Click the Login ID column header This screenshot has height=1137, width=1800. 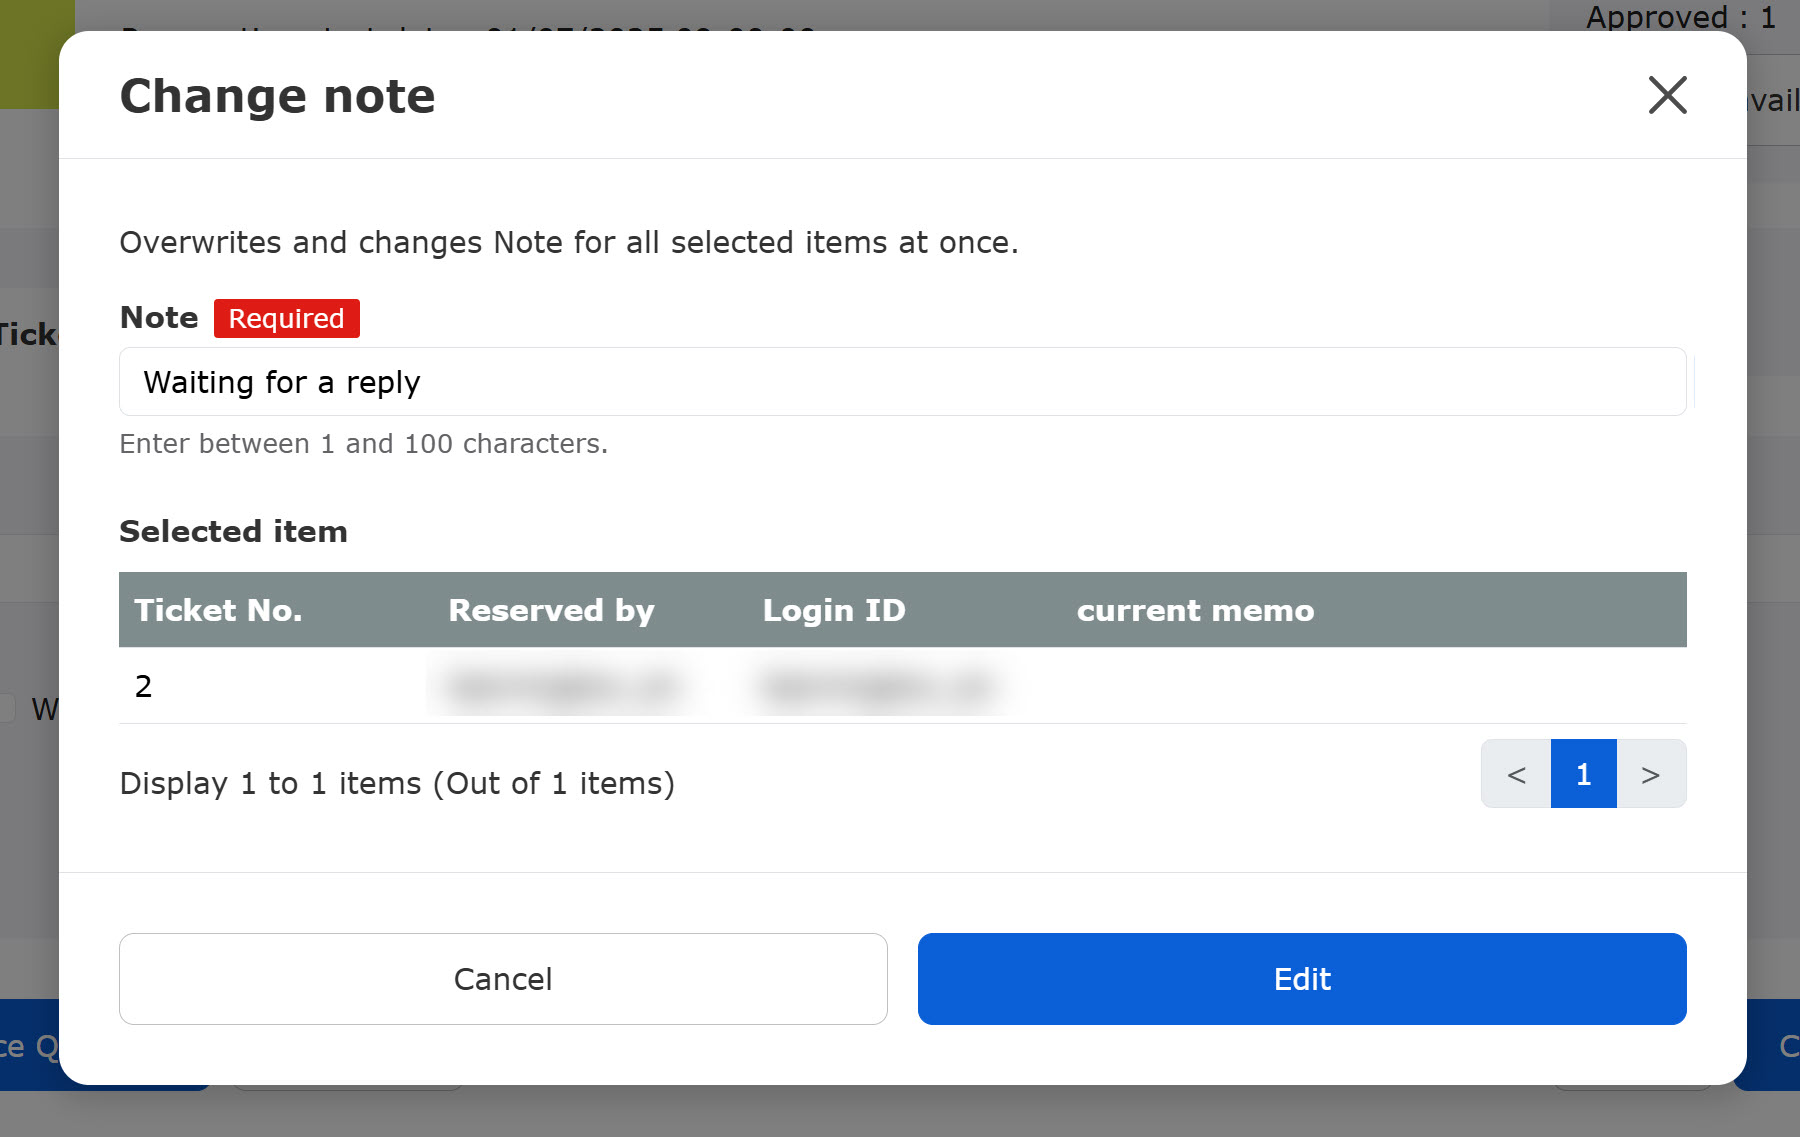834,610
